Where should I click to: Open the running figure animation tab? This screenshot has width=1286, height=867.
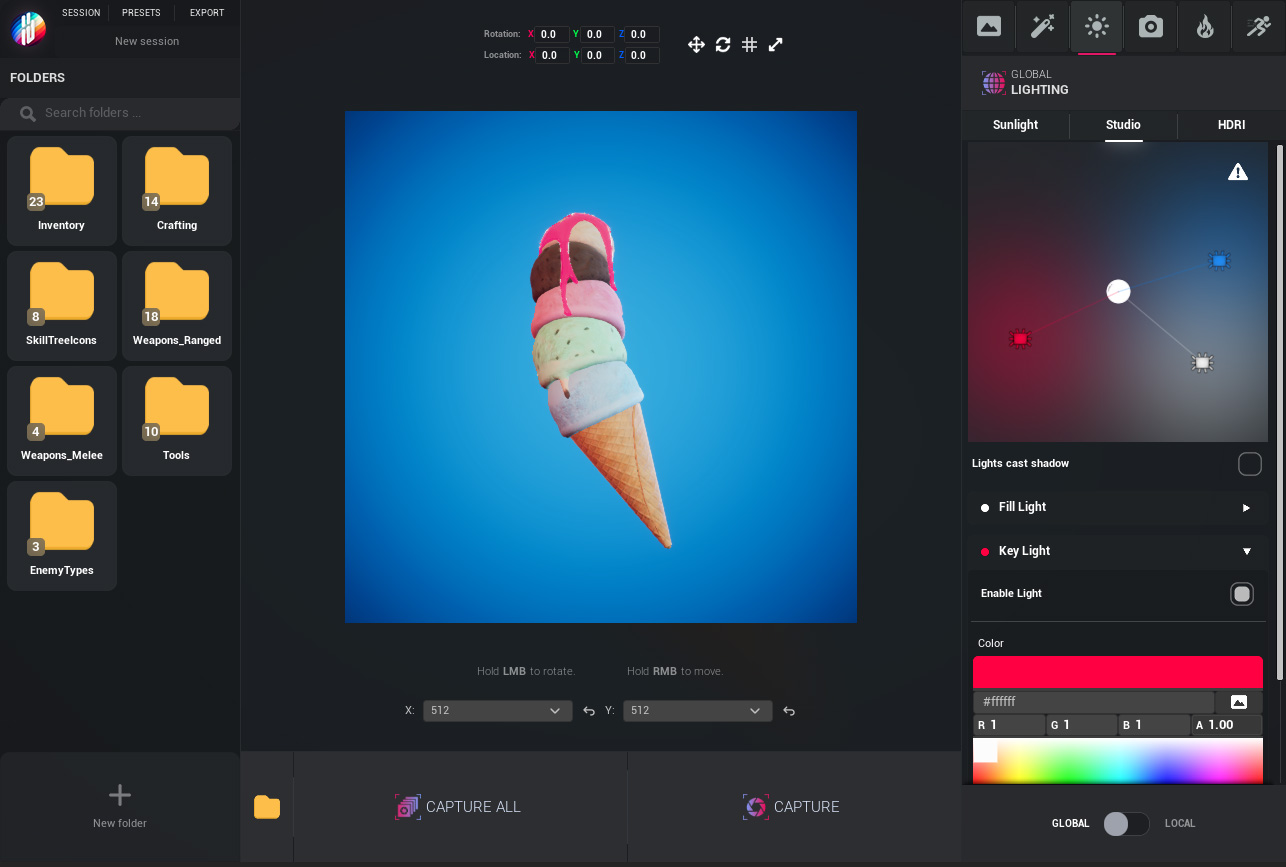(x=1259, y=27)
